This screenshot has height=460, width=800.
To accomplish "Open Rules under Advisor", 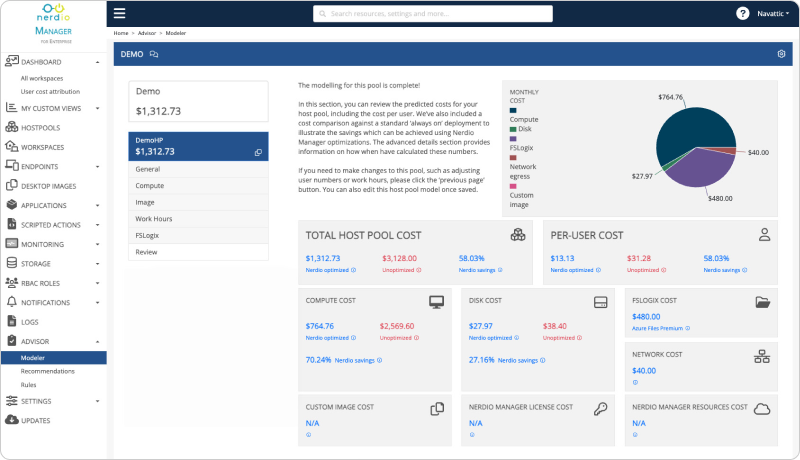I will [x=29, y=385].
